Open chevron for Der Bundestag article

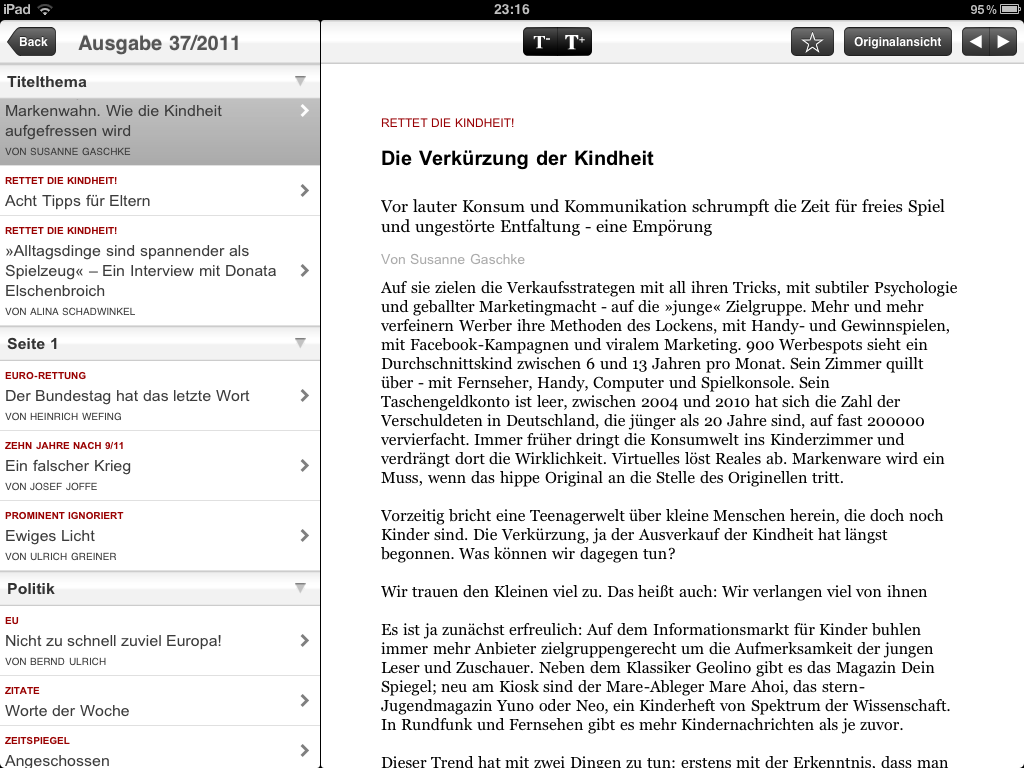(x=304, y=396)
